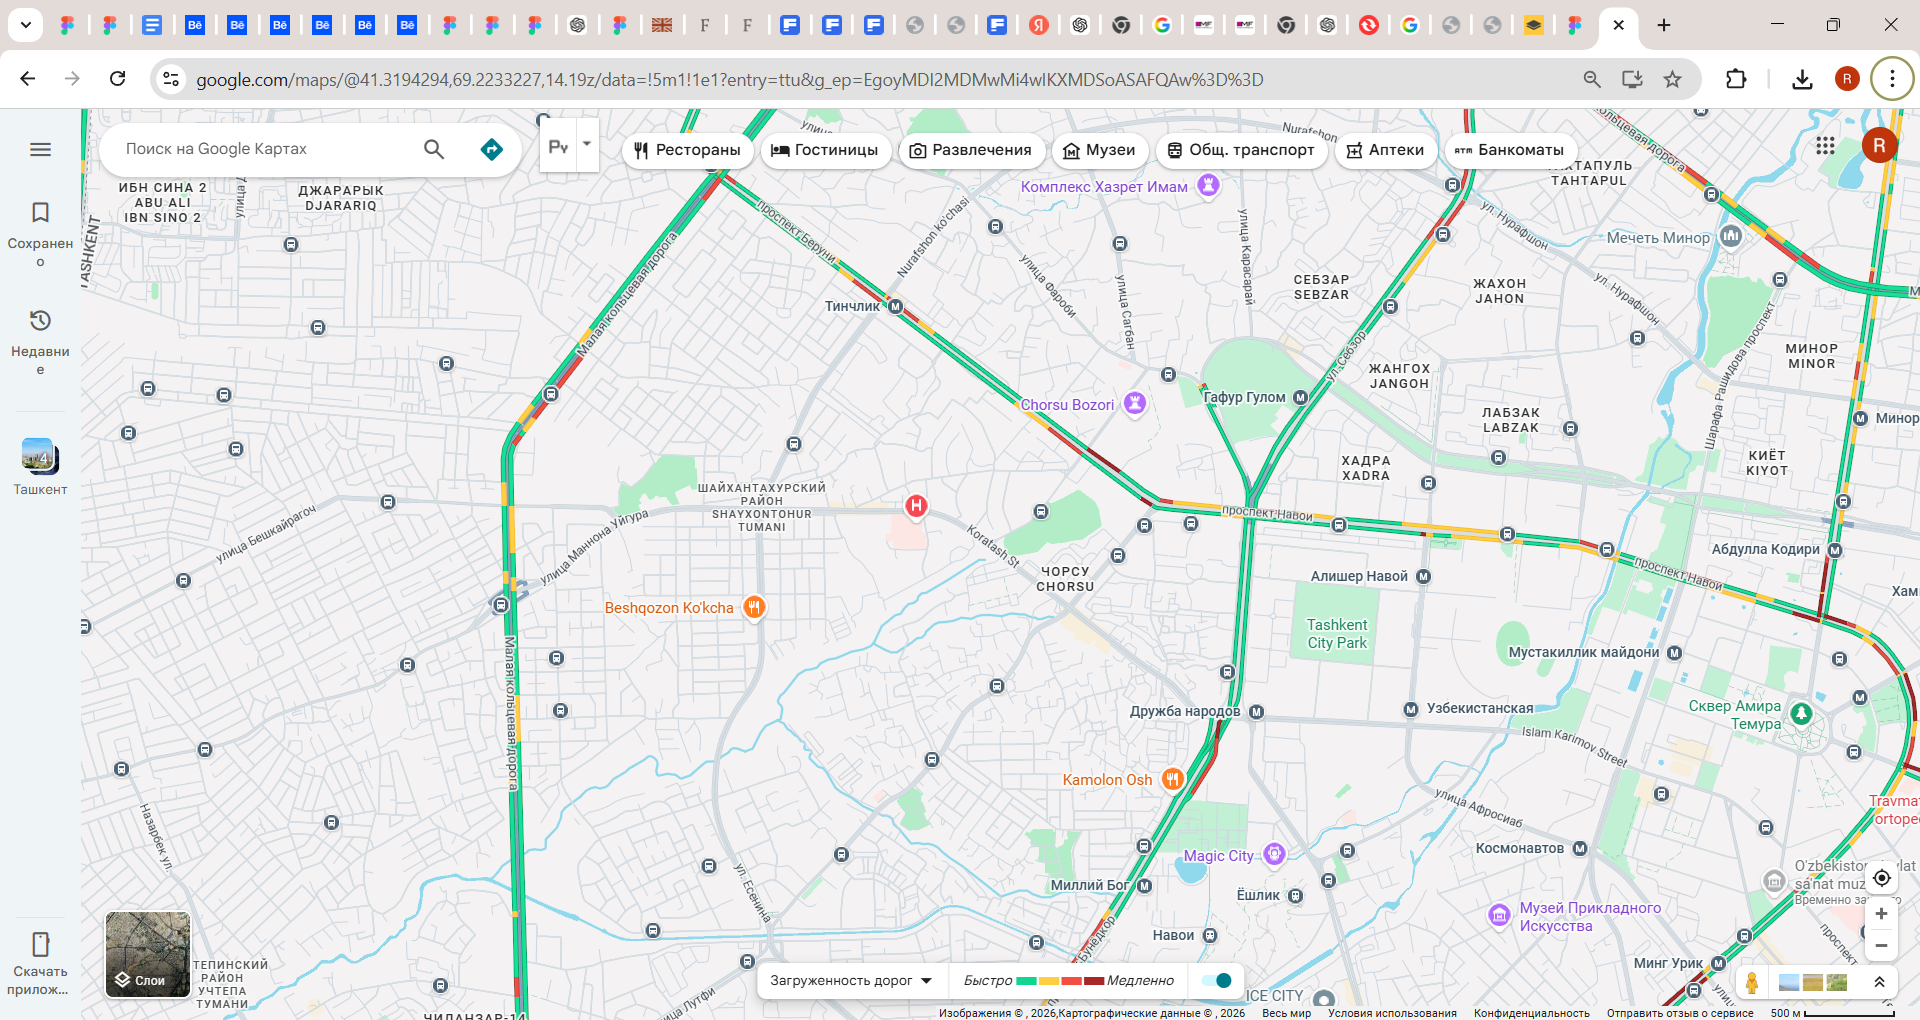Click the Magic City attraction marker
Screen dimensions: 1920x1020
tap(1274, 854)
